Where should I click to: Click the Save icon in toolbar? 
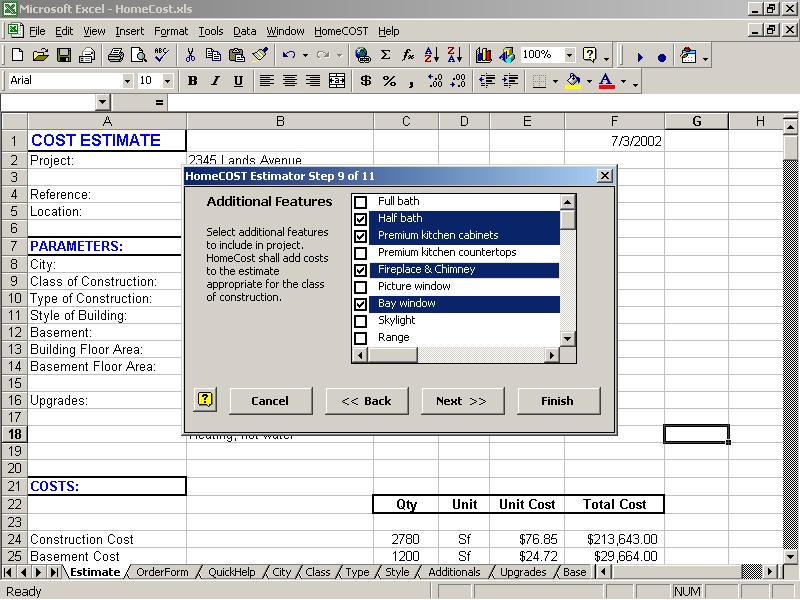click(63, 56)
